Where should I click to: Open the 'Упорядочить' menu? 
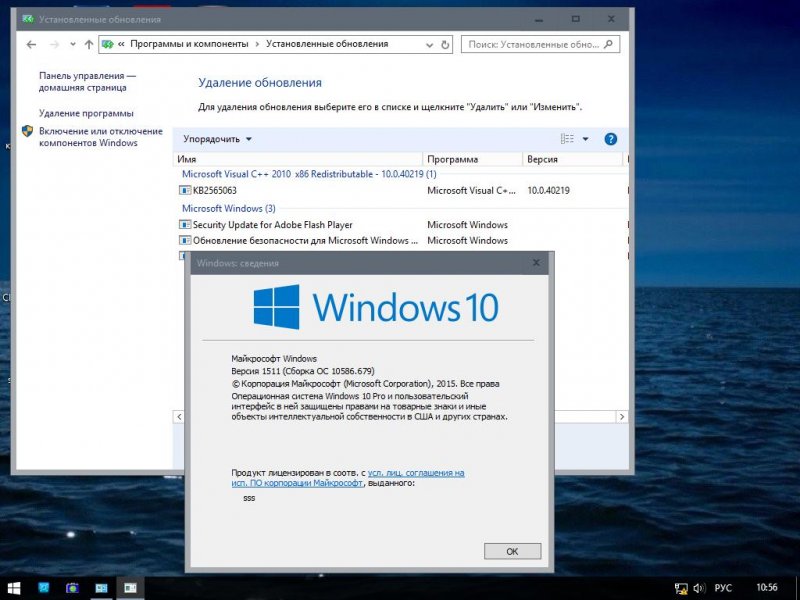coord(217,139)
